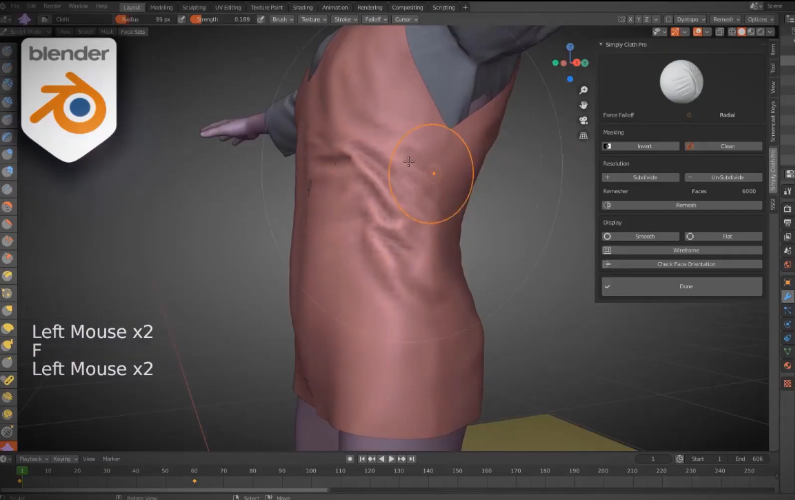Open the Dyntopo dropdown

point(691,19)
